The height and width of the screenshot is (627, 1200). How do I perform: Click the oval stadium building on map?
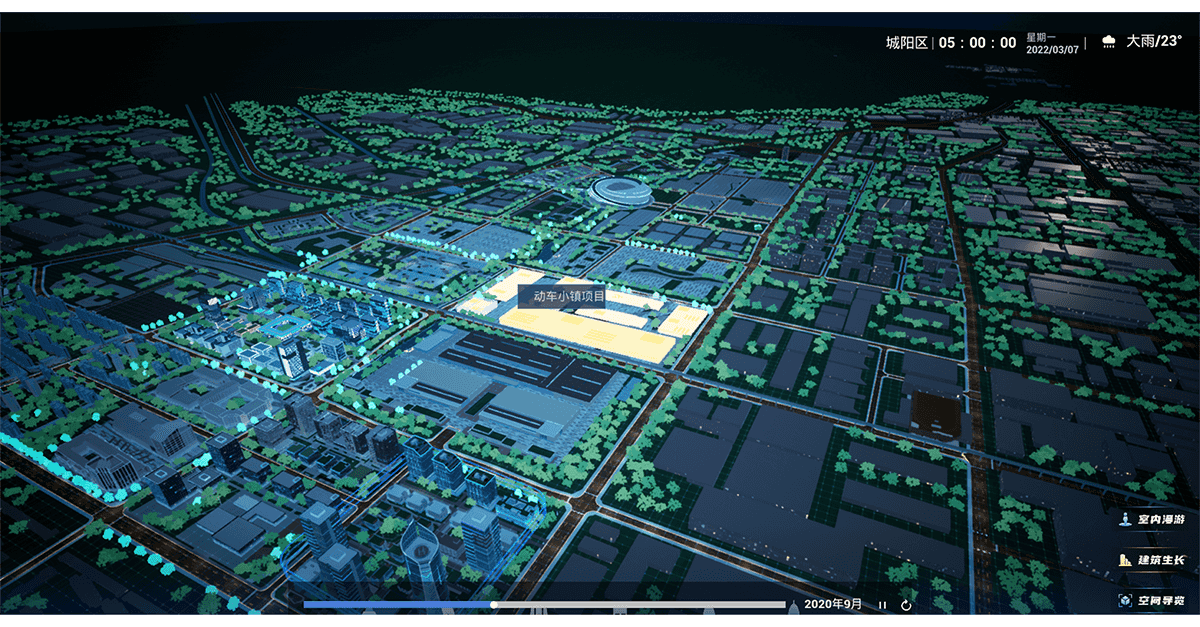(x=621, y=190)
